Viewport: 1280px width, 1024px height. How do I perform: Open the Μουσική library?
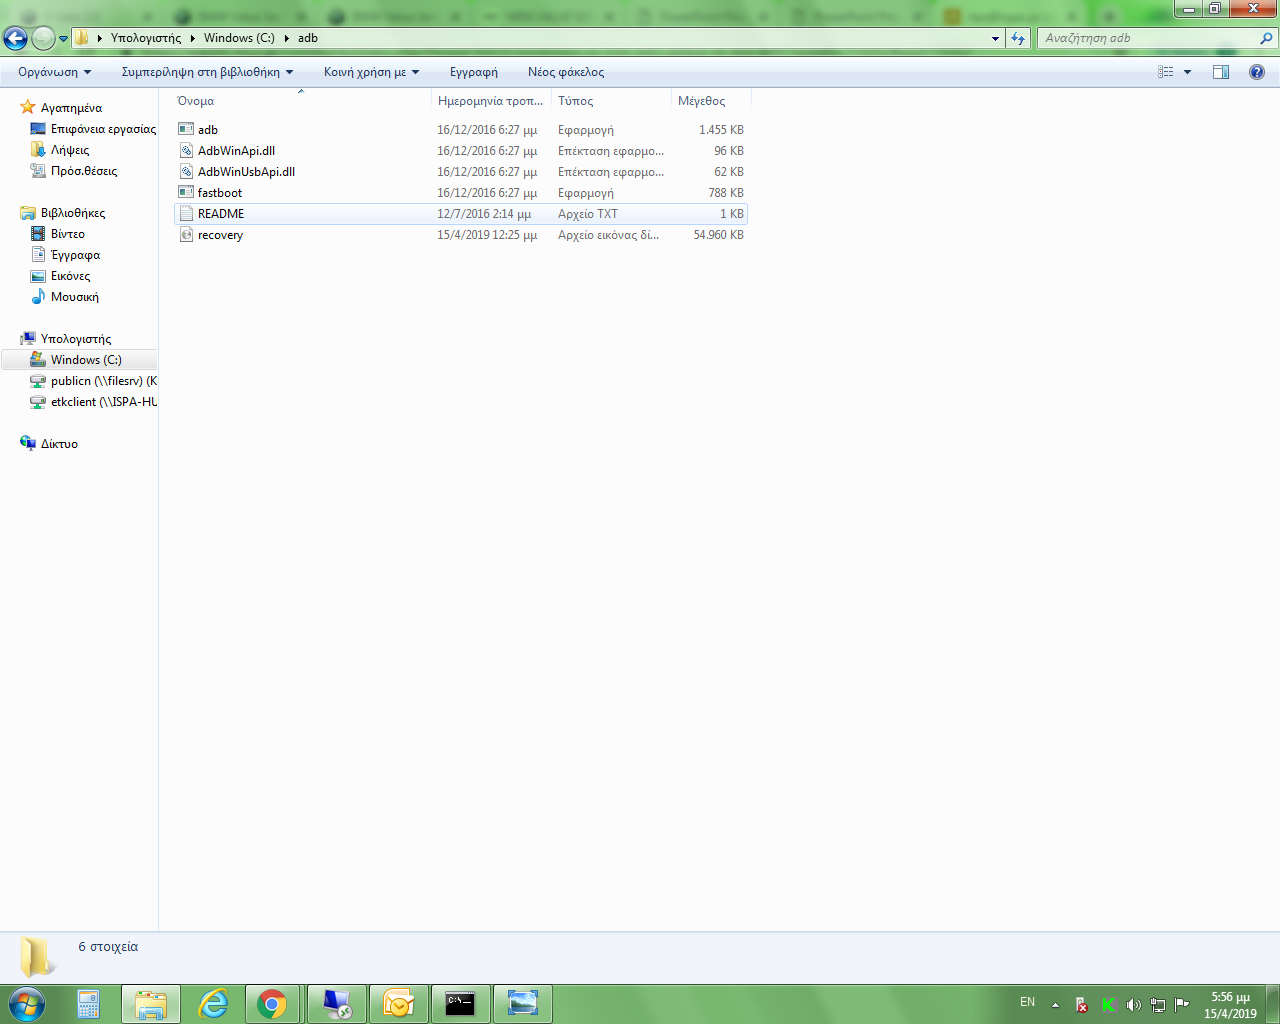click(75, 297)
